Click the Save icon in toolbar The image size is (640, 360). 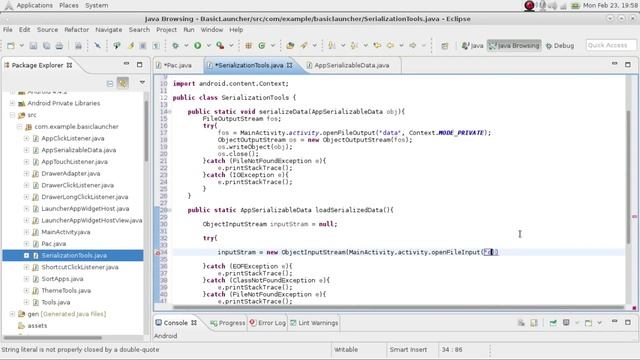pos(33,46)
